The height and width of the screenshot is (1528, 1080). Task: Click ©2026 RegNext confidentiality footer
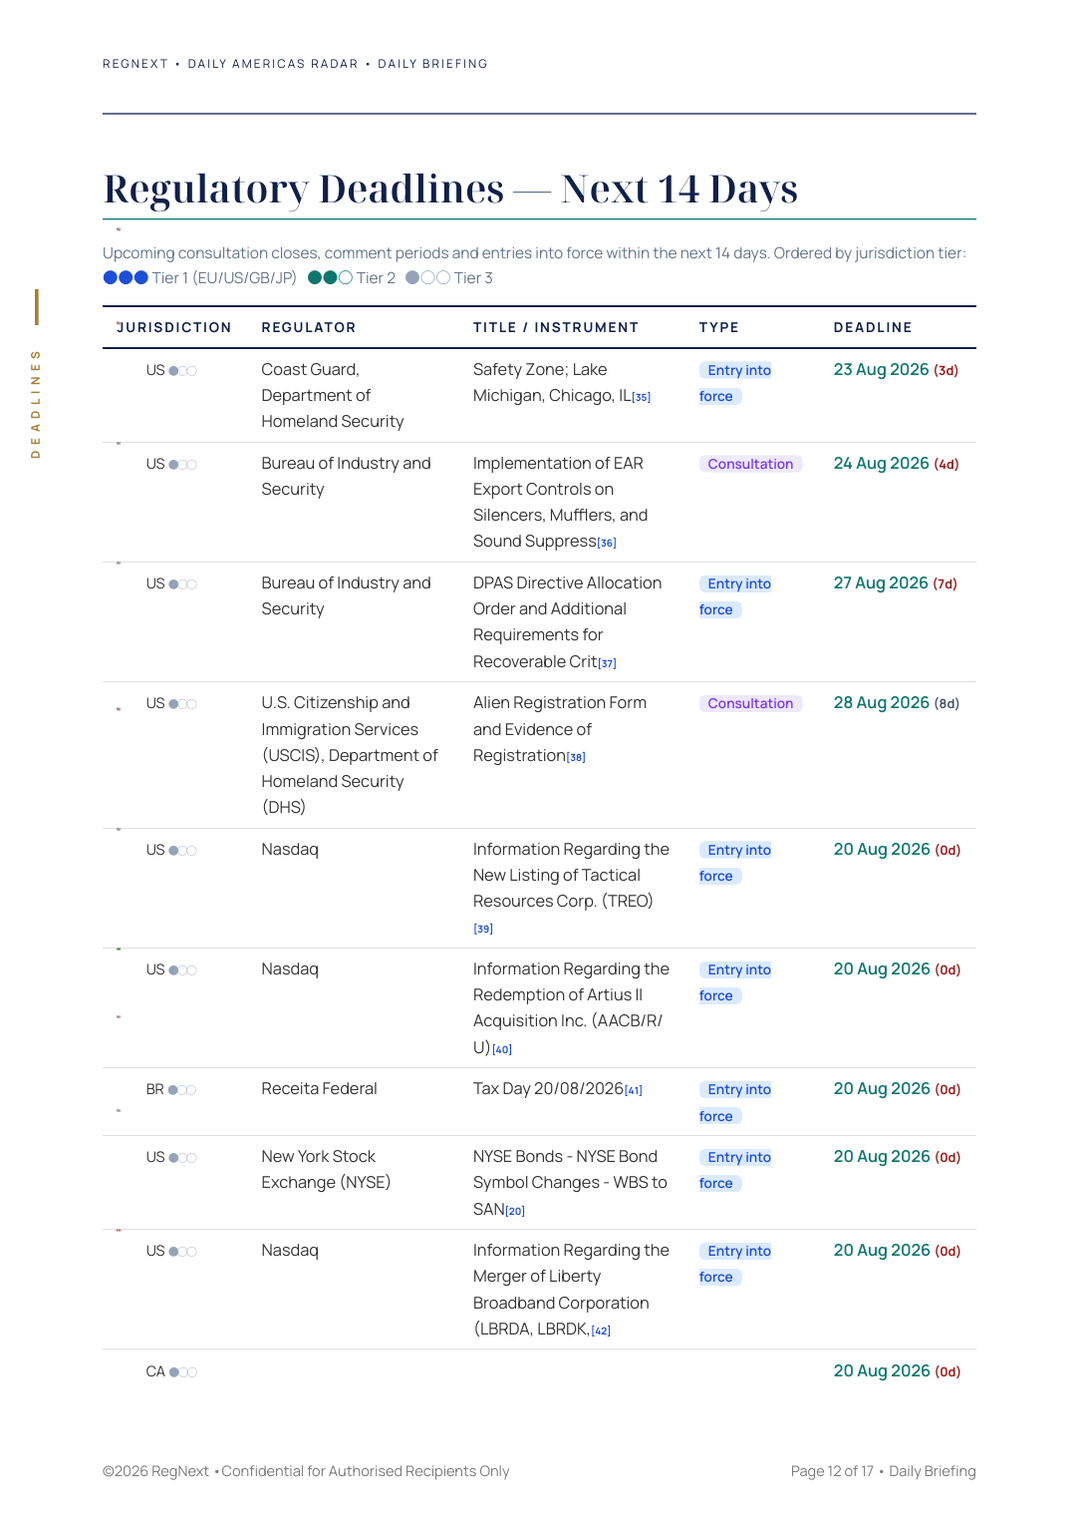pos(306,1471)
